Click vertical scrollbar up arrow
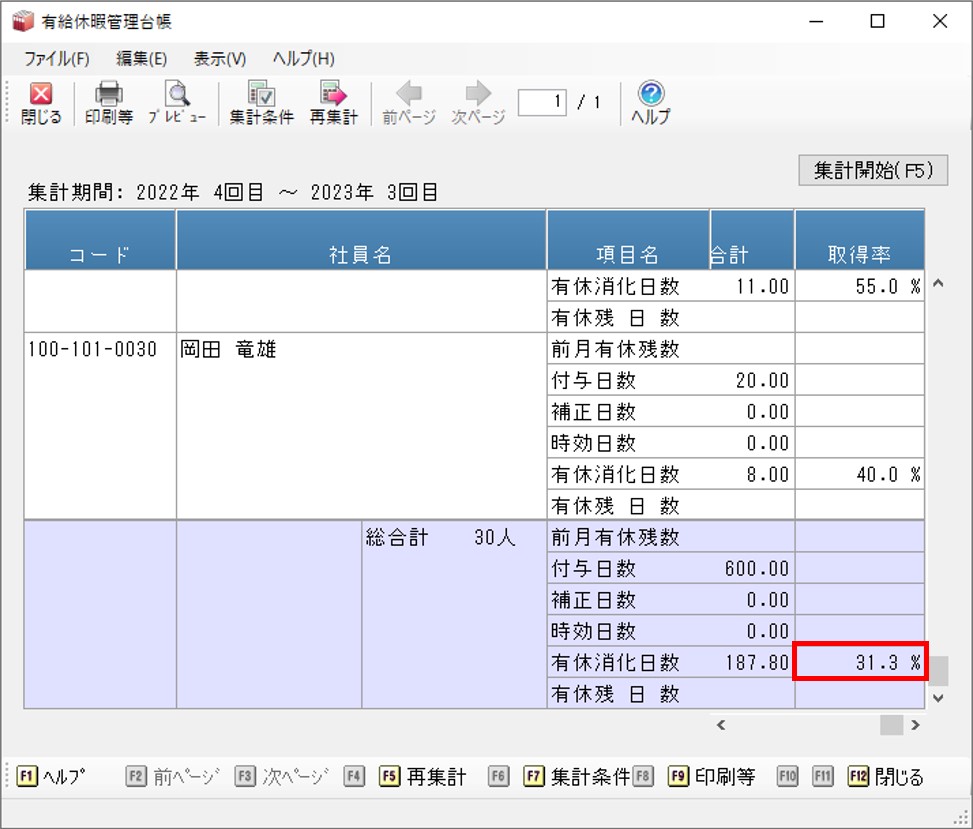 938,284
